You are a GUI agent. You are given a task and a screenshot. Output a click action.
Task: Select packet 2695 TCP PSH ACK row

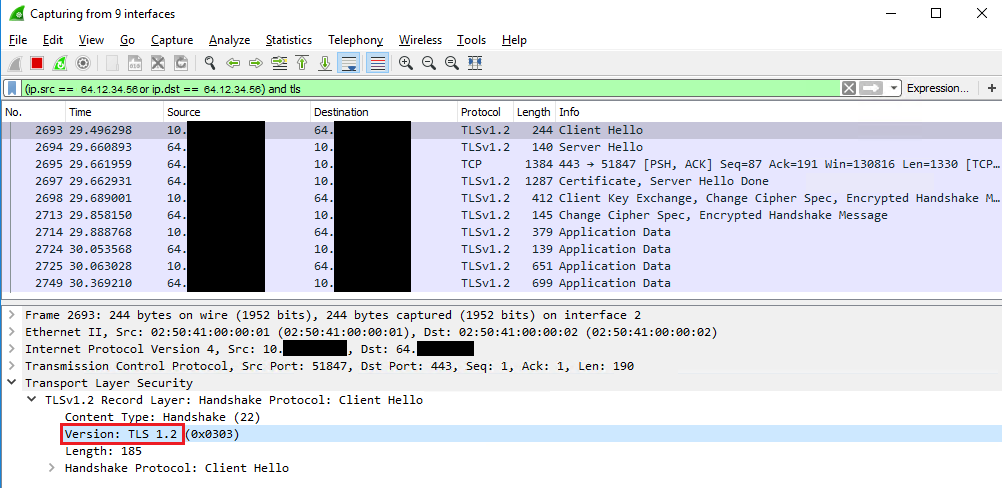501,164
